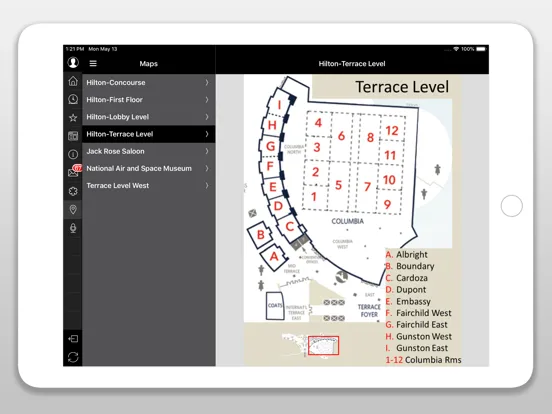The height and width of the screenshot is (414, 552).
Task: Select Terrace Level West map
Action: pyautogui.click(x=149, y=186)
